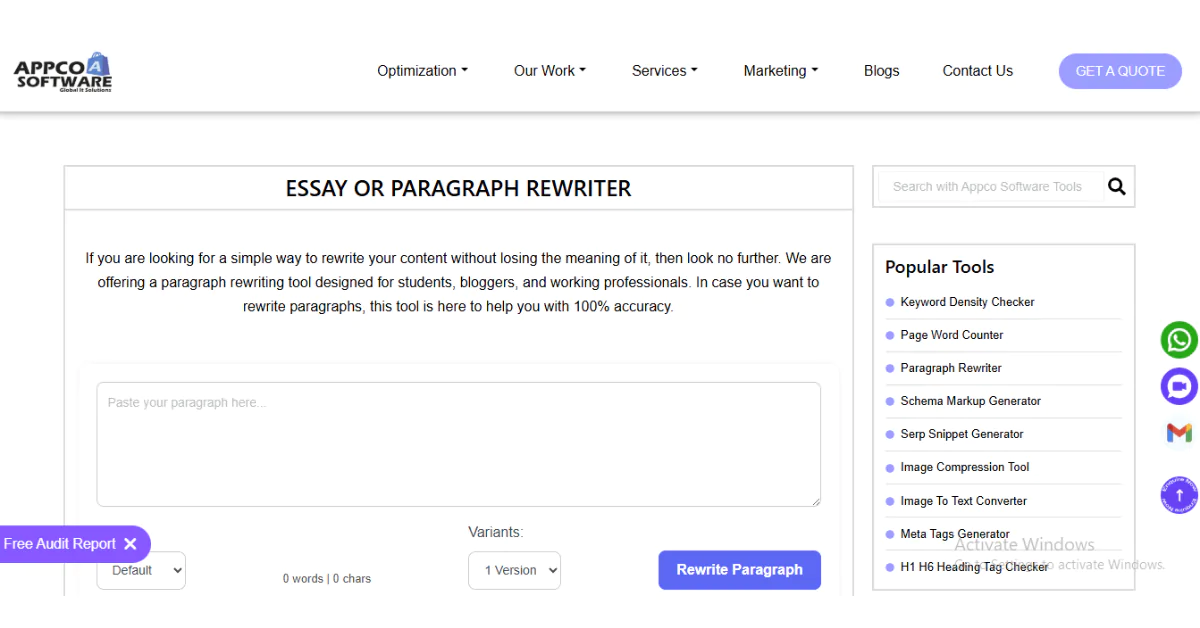The width and height of the screenshot is (1200, 628).
Task: Open the Variants version selector
Action: tap(514, 570)
